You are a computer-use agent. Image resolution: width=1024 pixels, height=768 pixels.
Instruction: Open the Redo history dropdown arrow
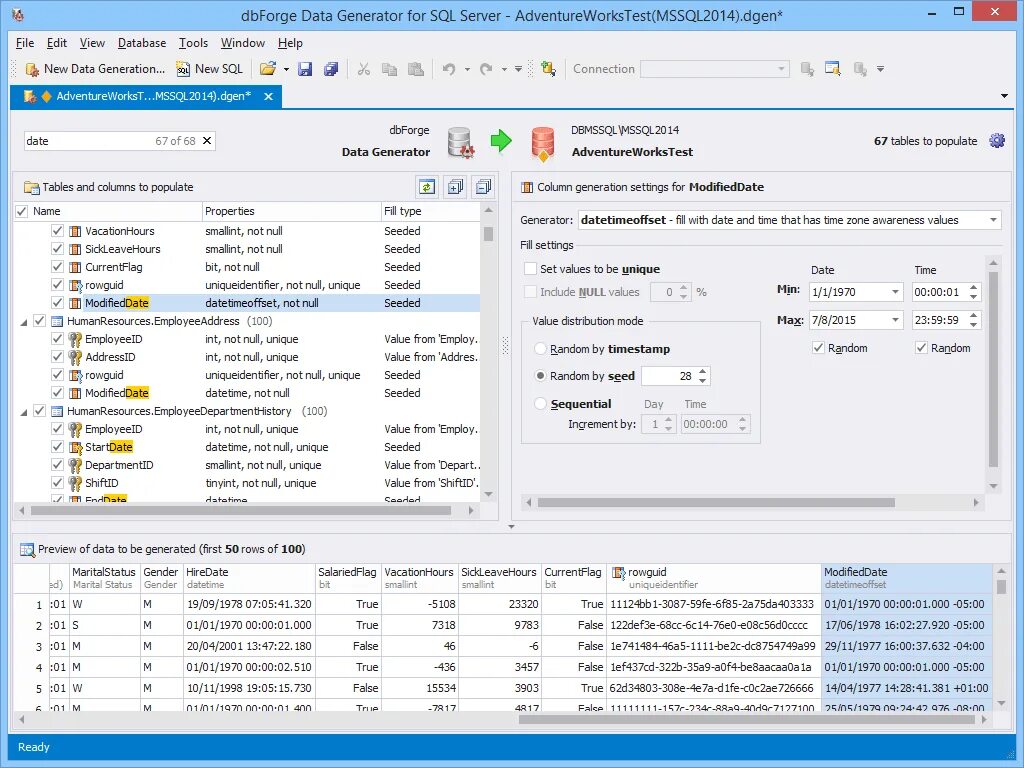(504, 69)
